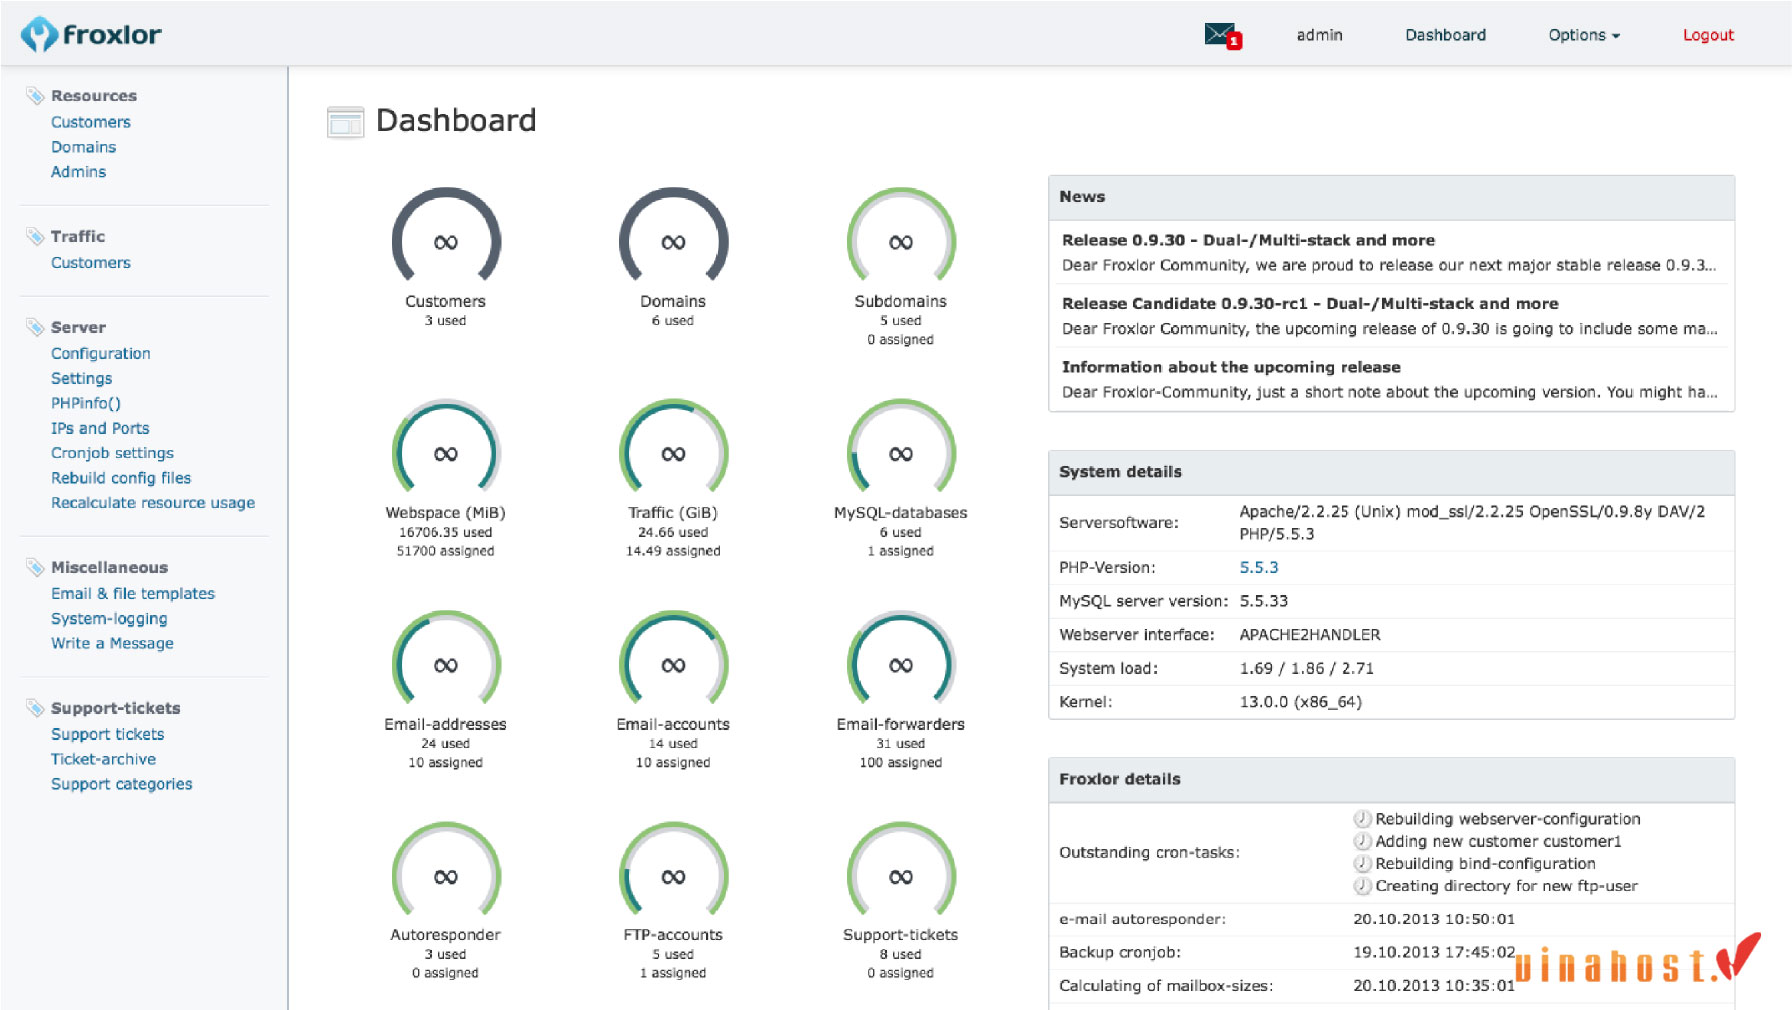Expand the Options dropdown menu
This screenshot has height=1010, width=1792.
[1584, 35]
